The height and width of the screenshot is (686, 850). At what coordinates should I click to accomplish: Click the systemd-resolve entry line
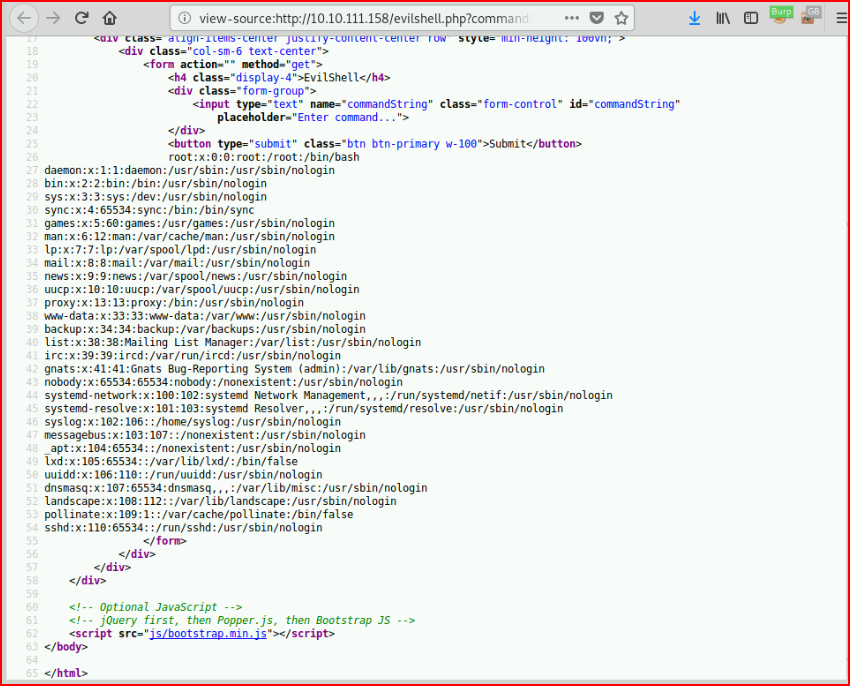304,408
